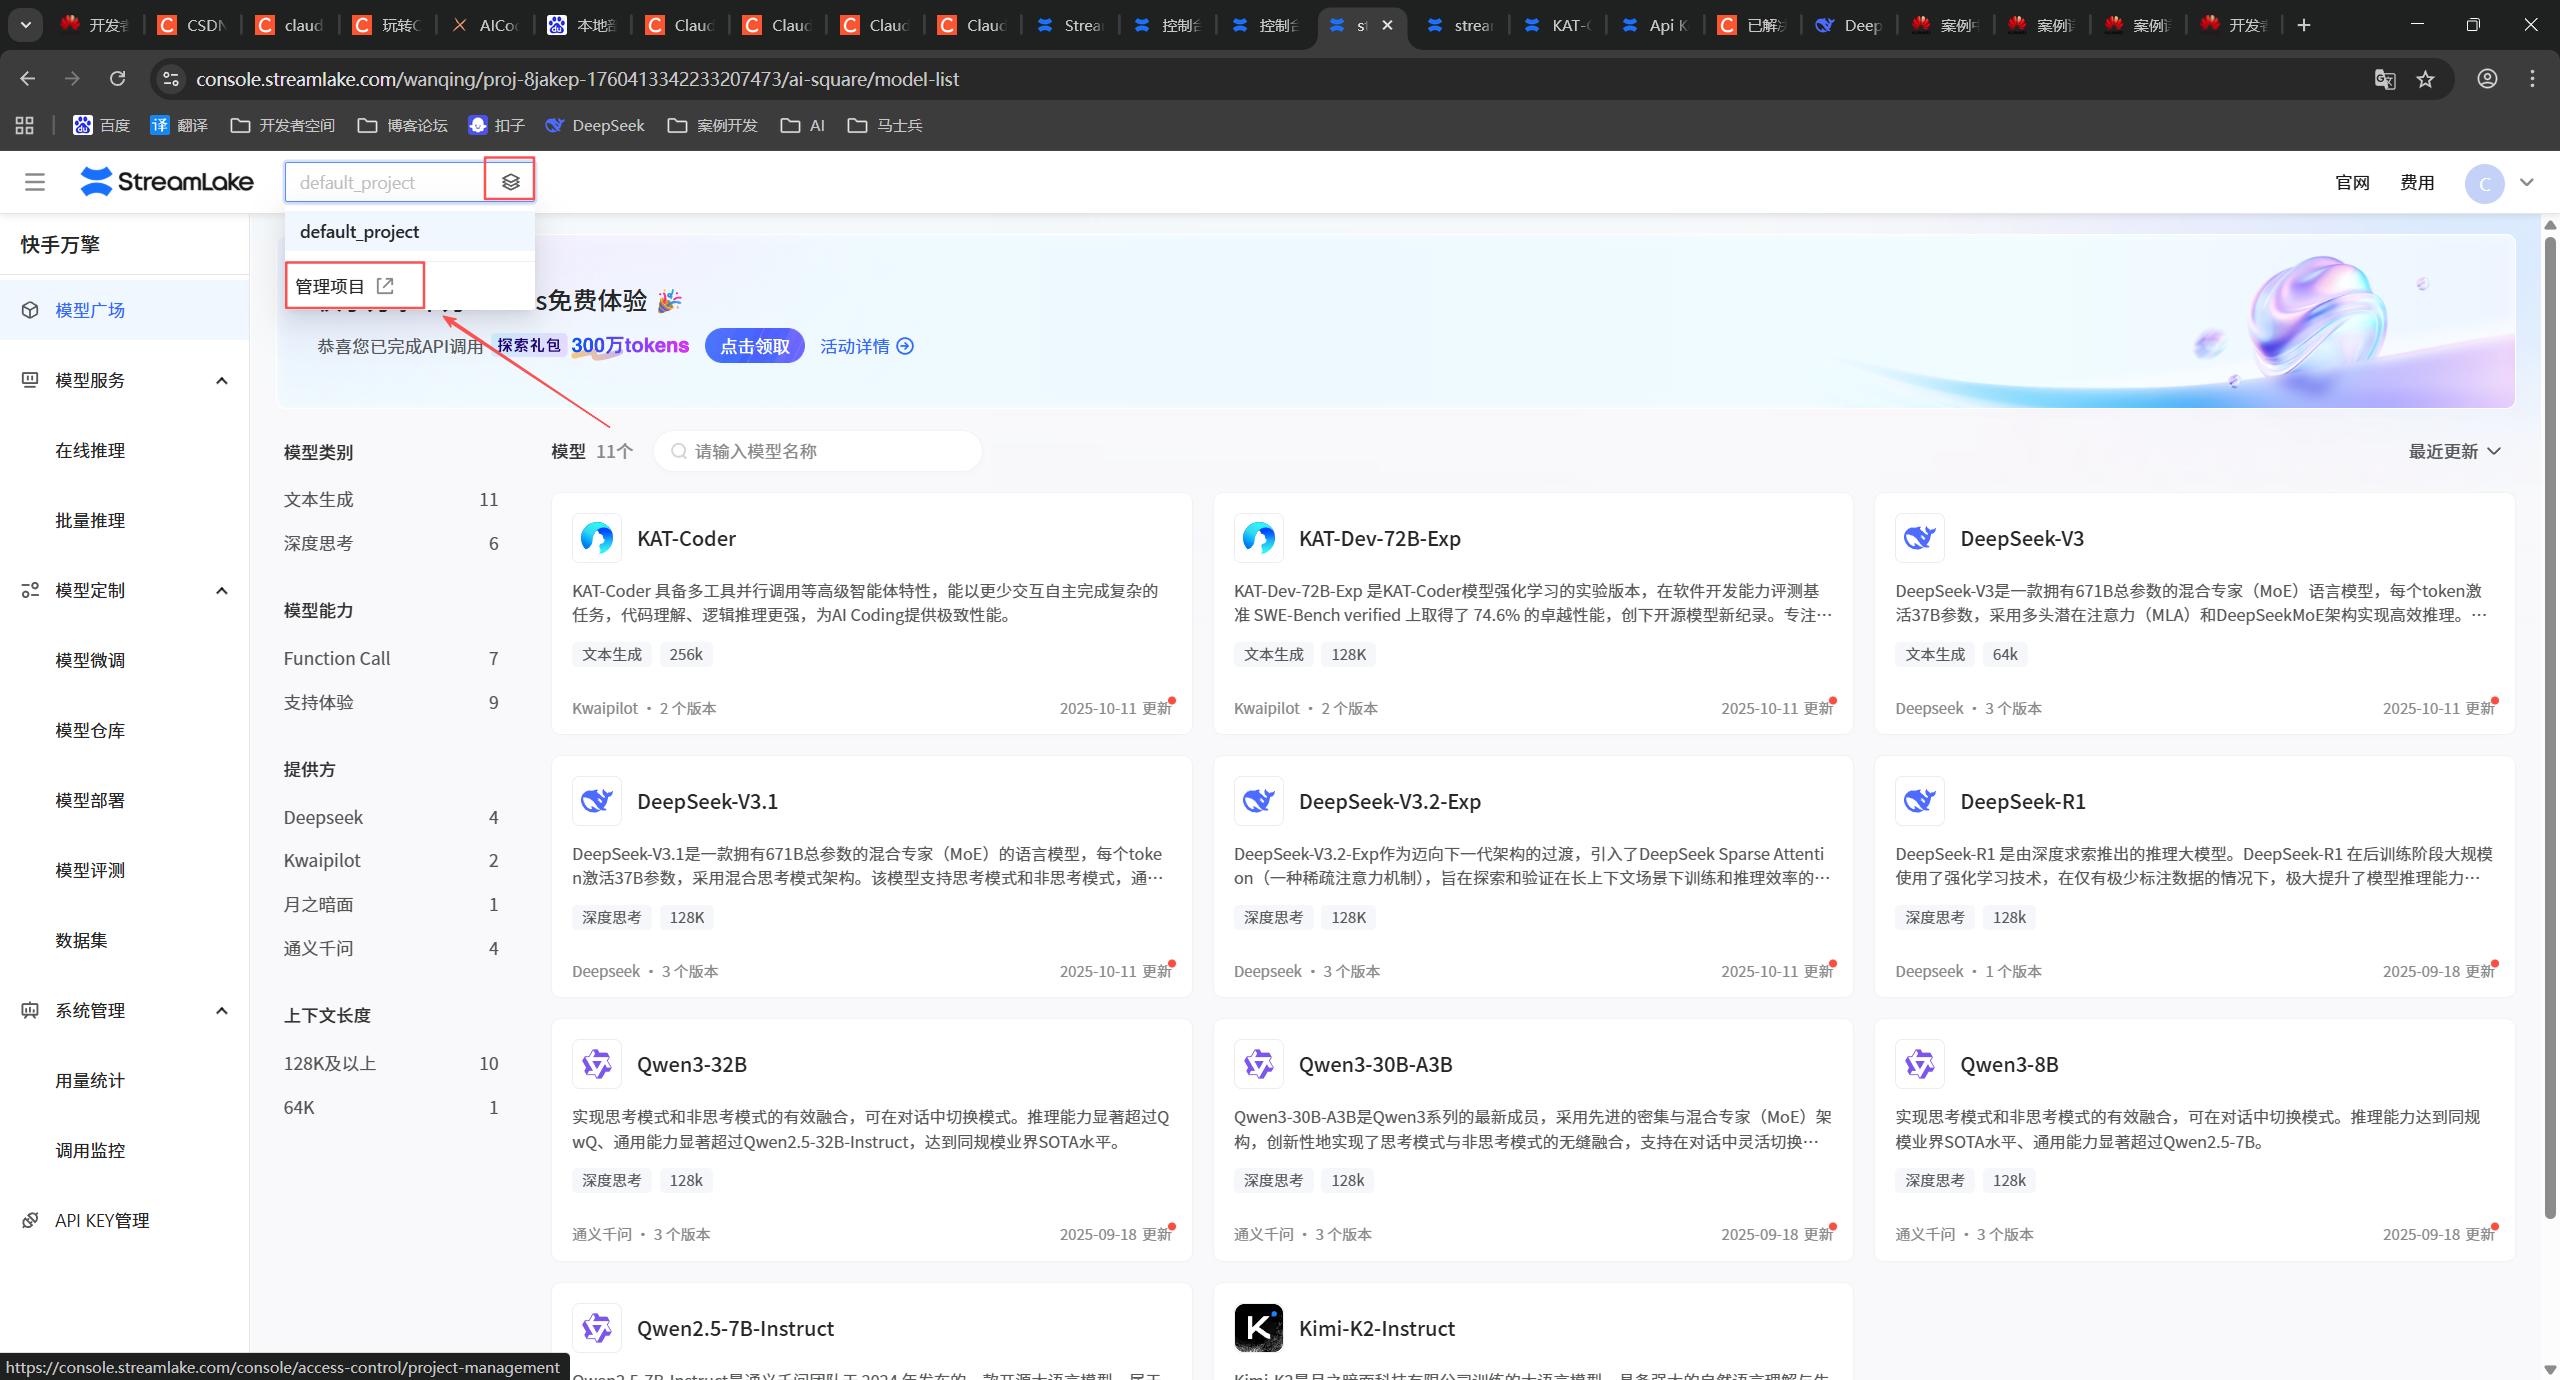The height and width of the screenshot is (1380, 2560).
Task: Click the user avatar in the top right
Action: pos(2484,182)
